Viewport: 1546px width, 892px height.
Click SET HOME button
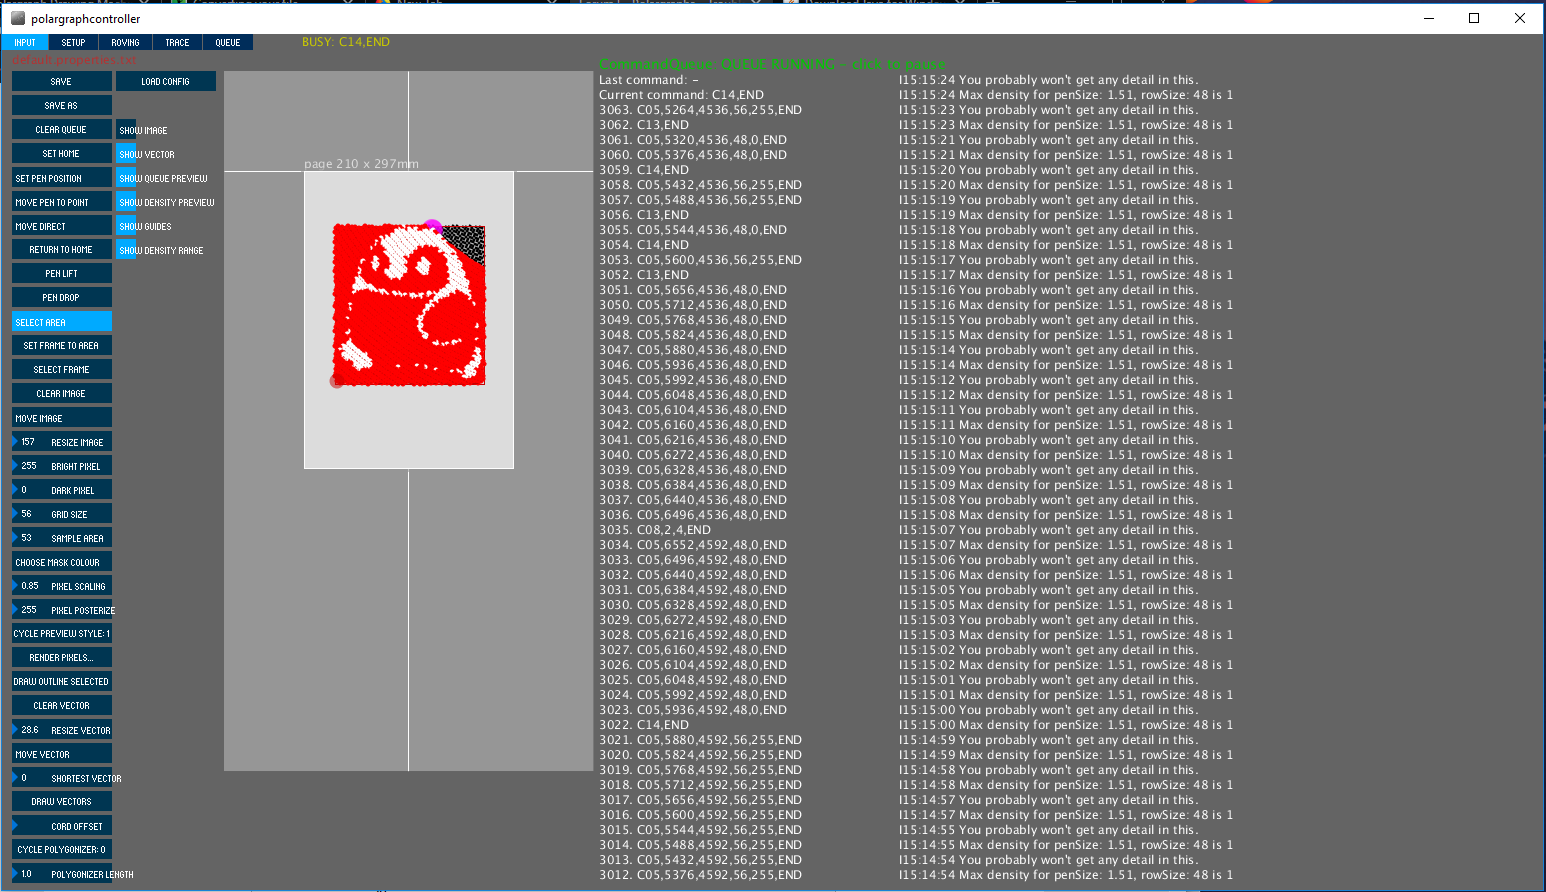(62, 153)
